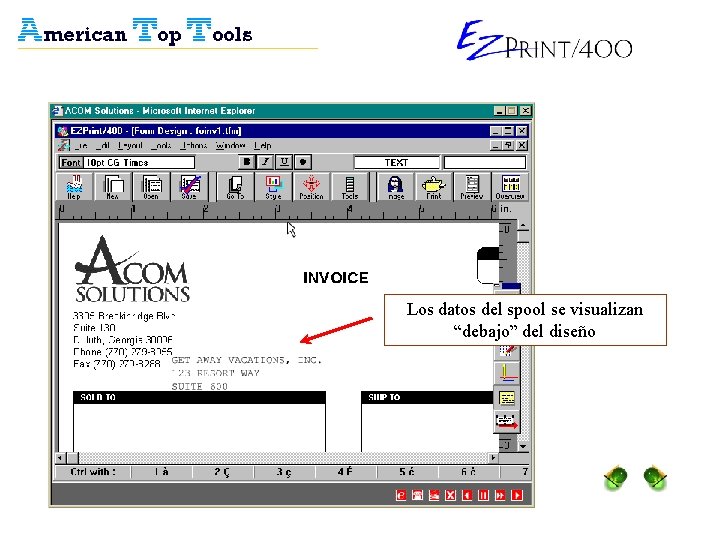Open the Preview toolbar icon
The width and height of the screenshot is (720, 540).
click(472, 187)
